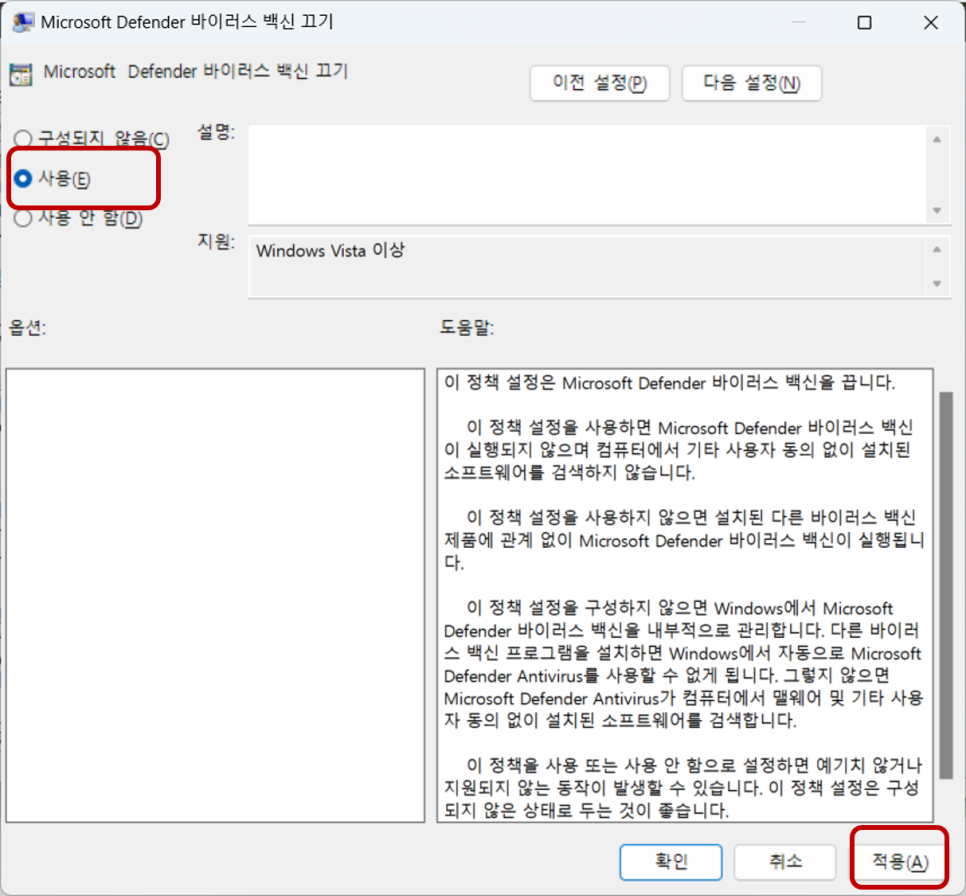Apply changes with 적용(A) button
Viewport: 966px width, 896px height.
tap(900, 861)
